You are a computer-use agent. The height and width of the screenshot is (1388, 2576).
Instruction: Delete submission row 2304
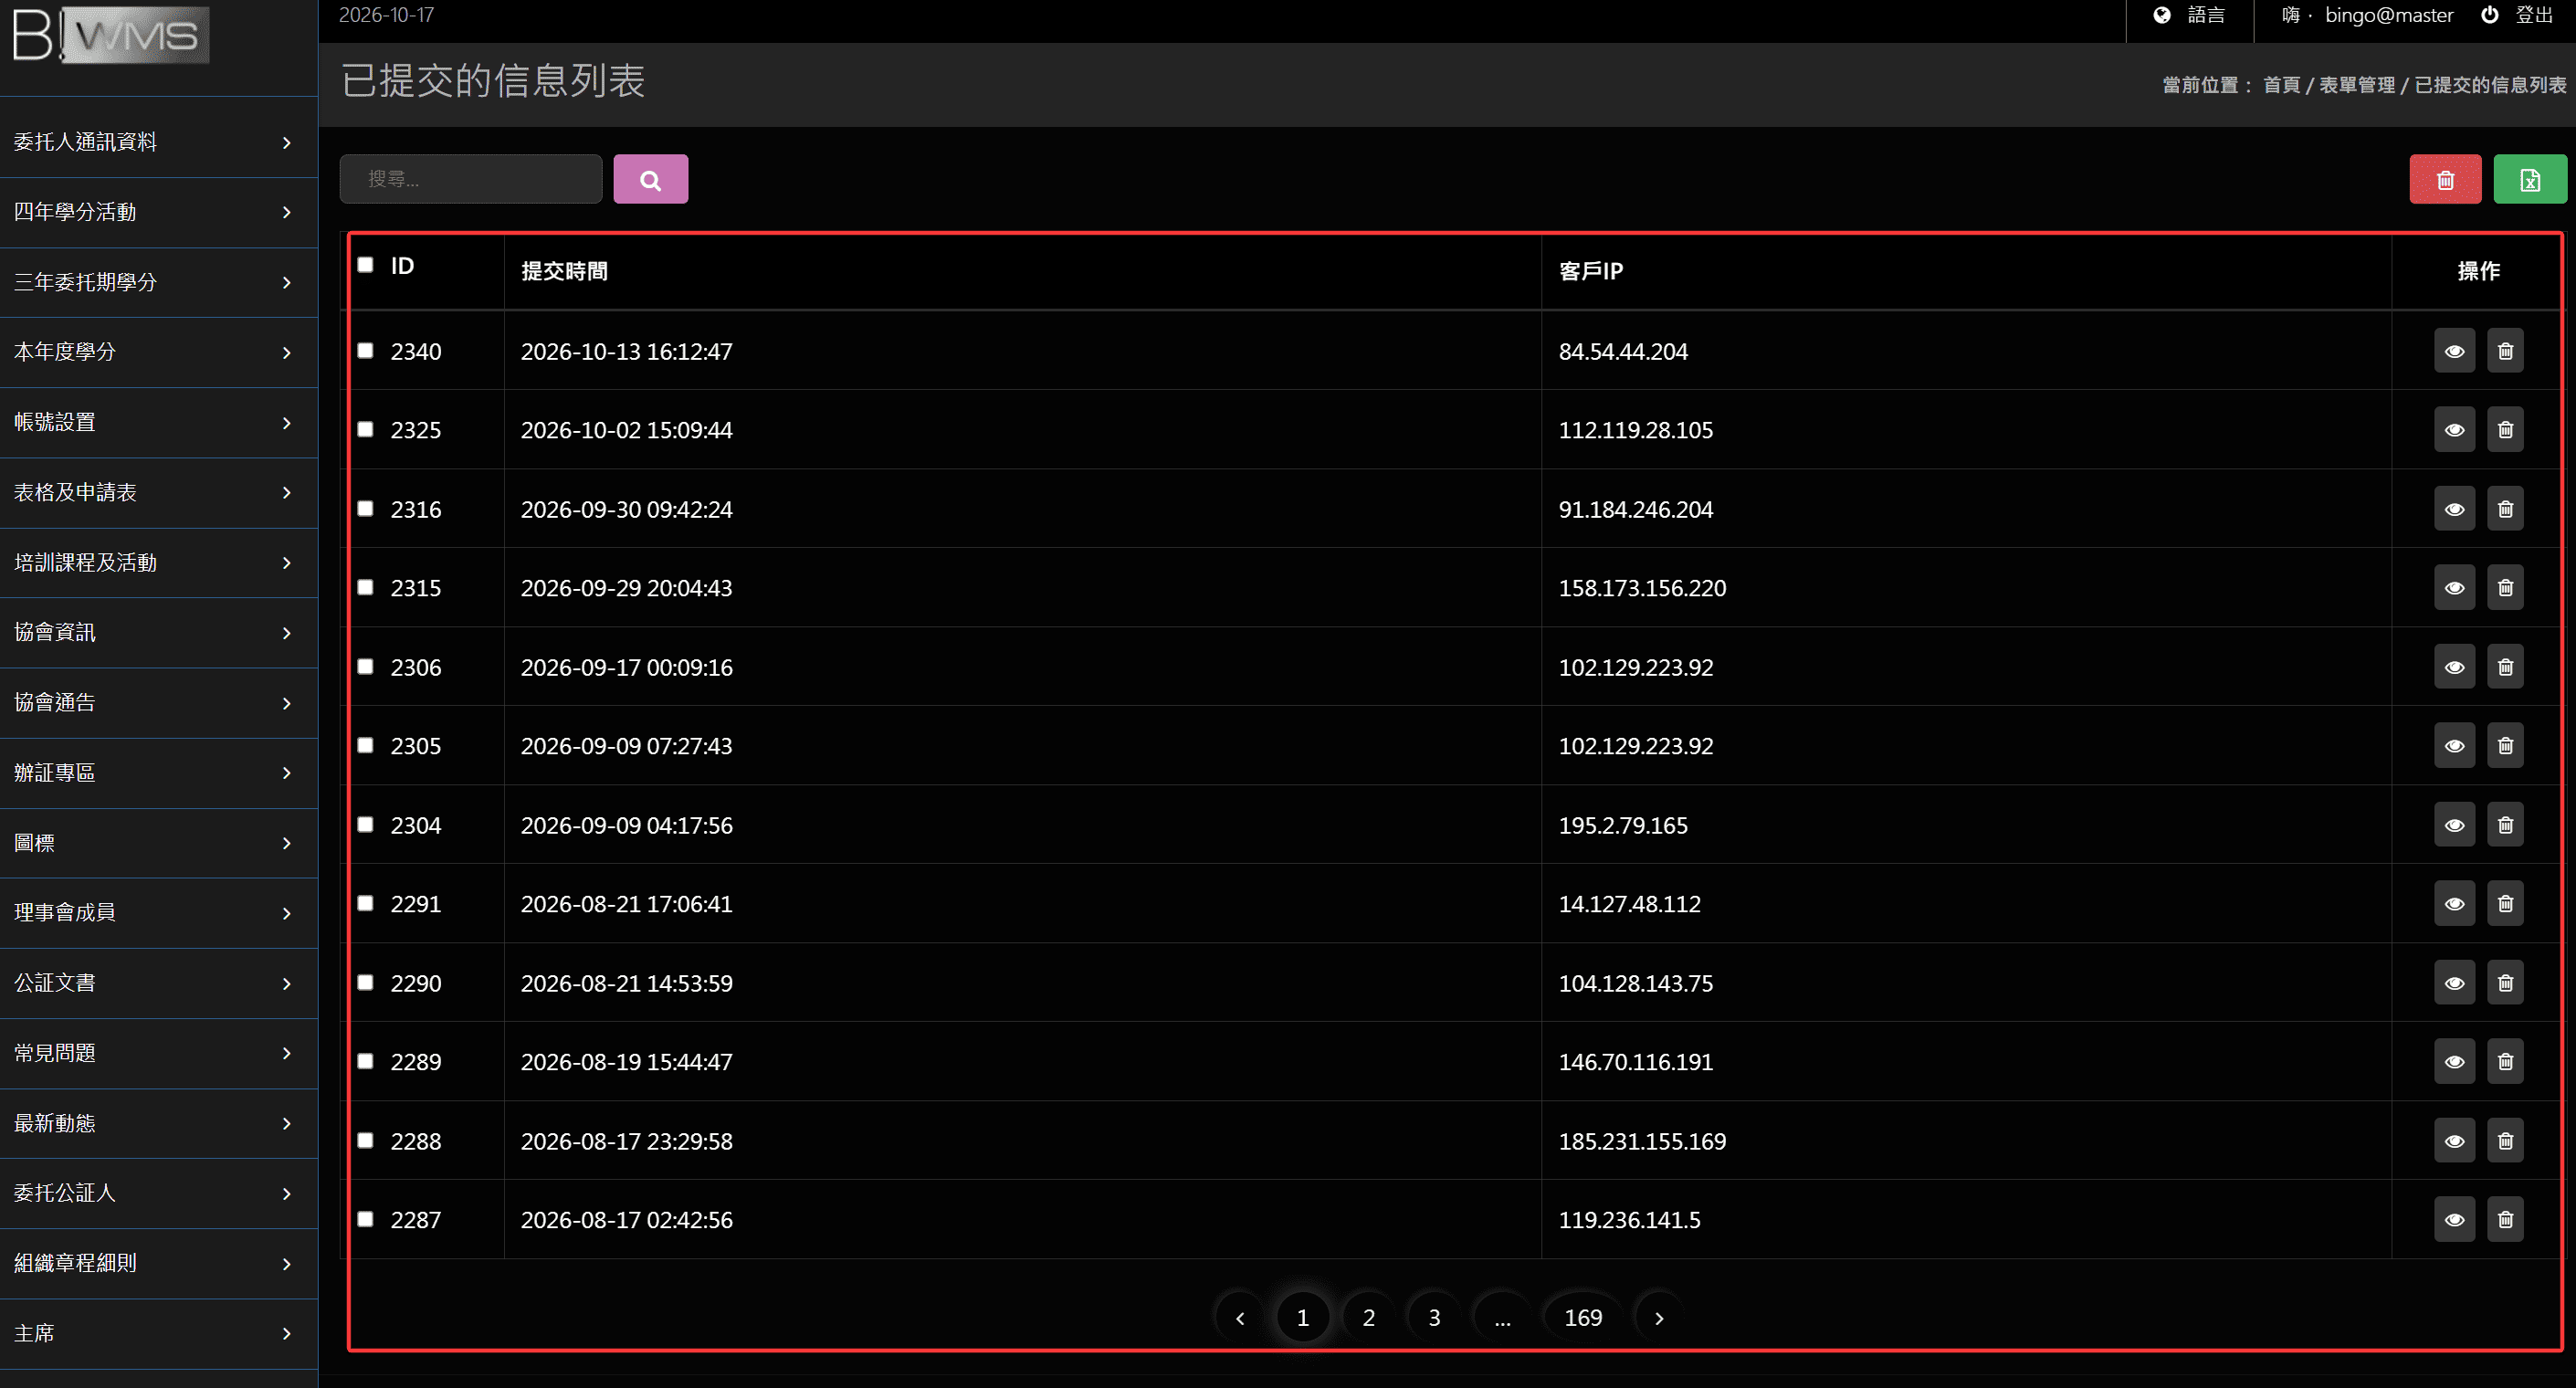tap(2505, 825)
